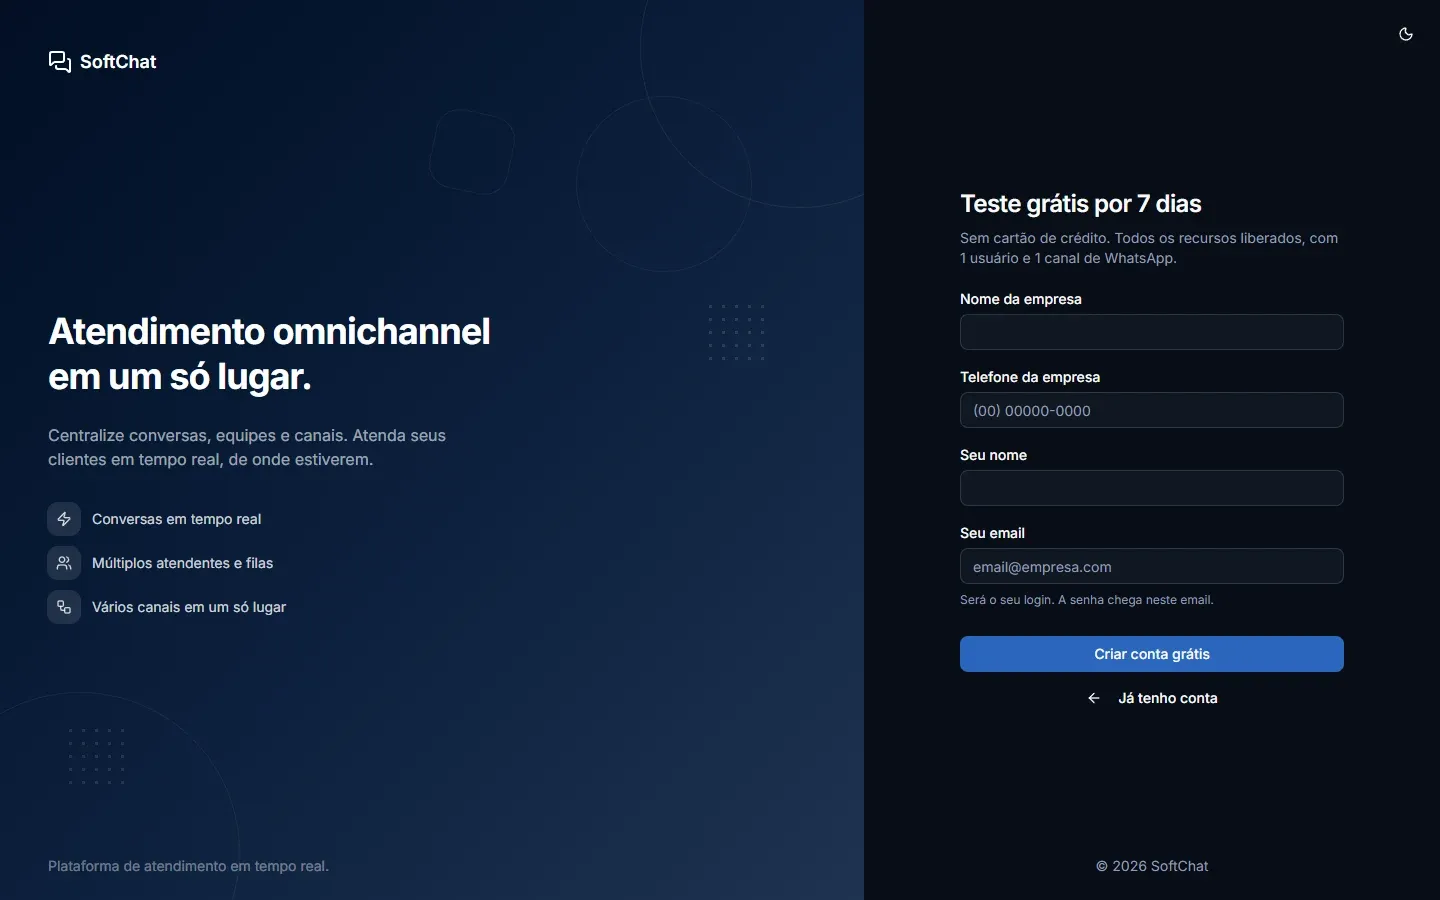Click the Centralize conversas paragraph
This screenshot has height=900, width=1440.
tap(247, 448)
